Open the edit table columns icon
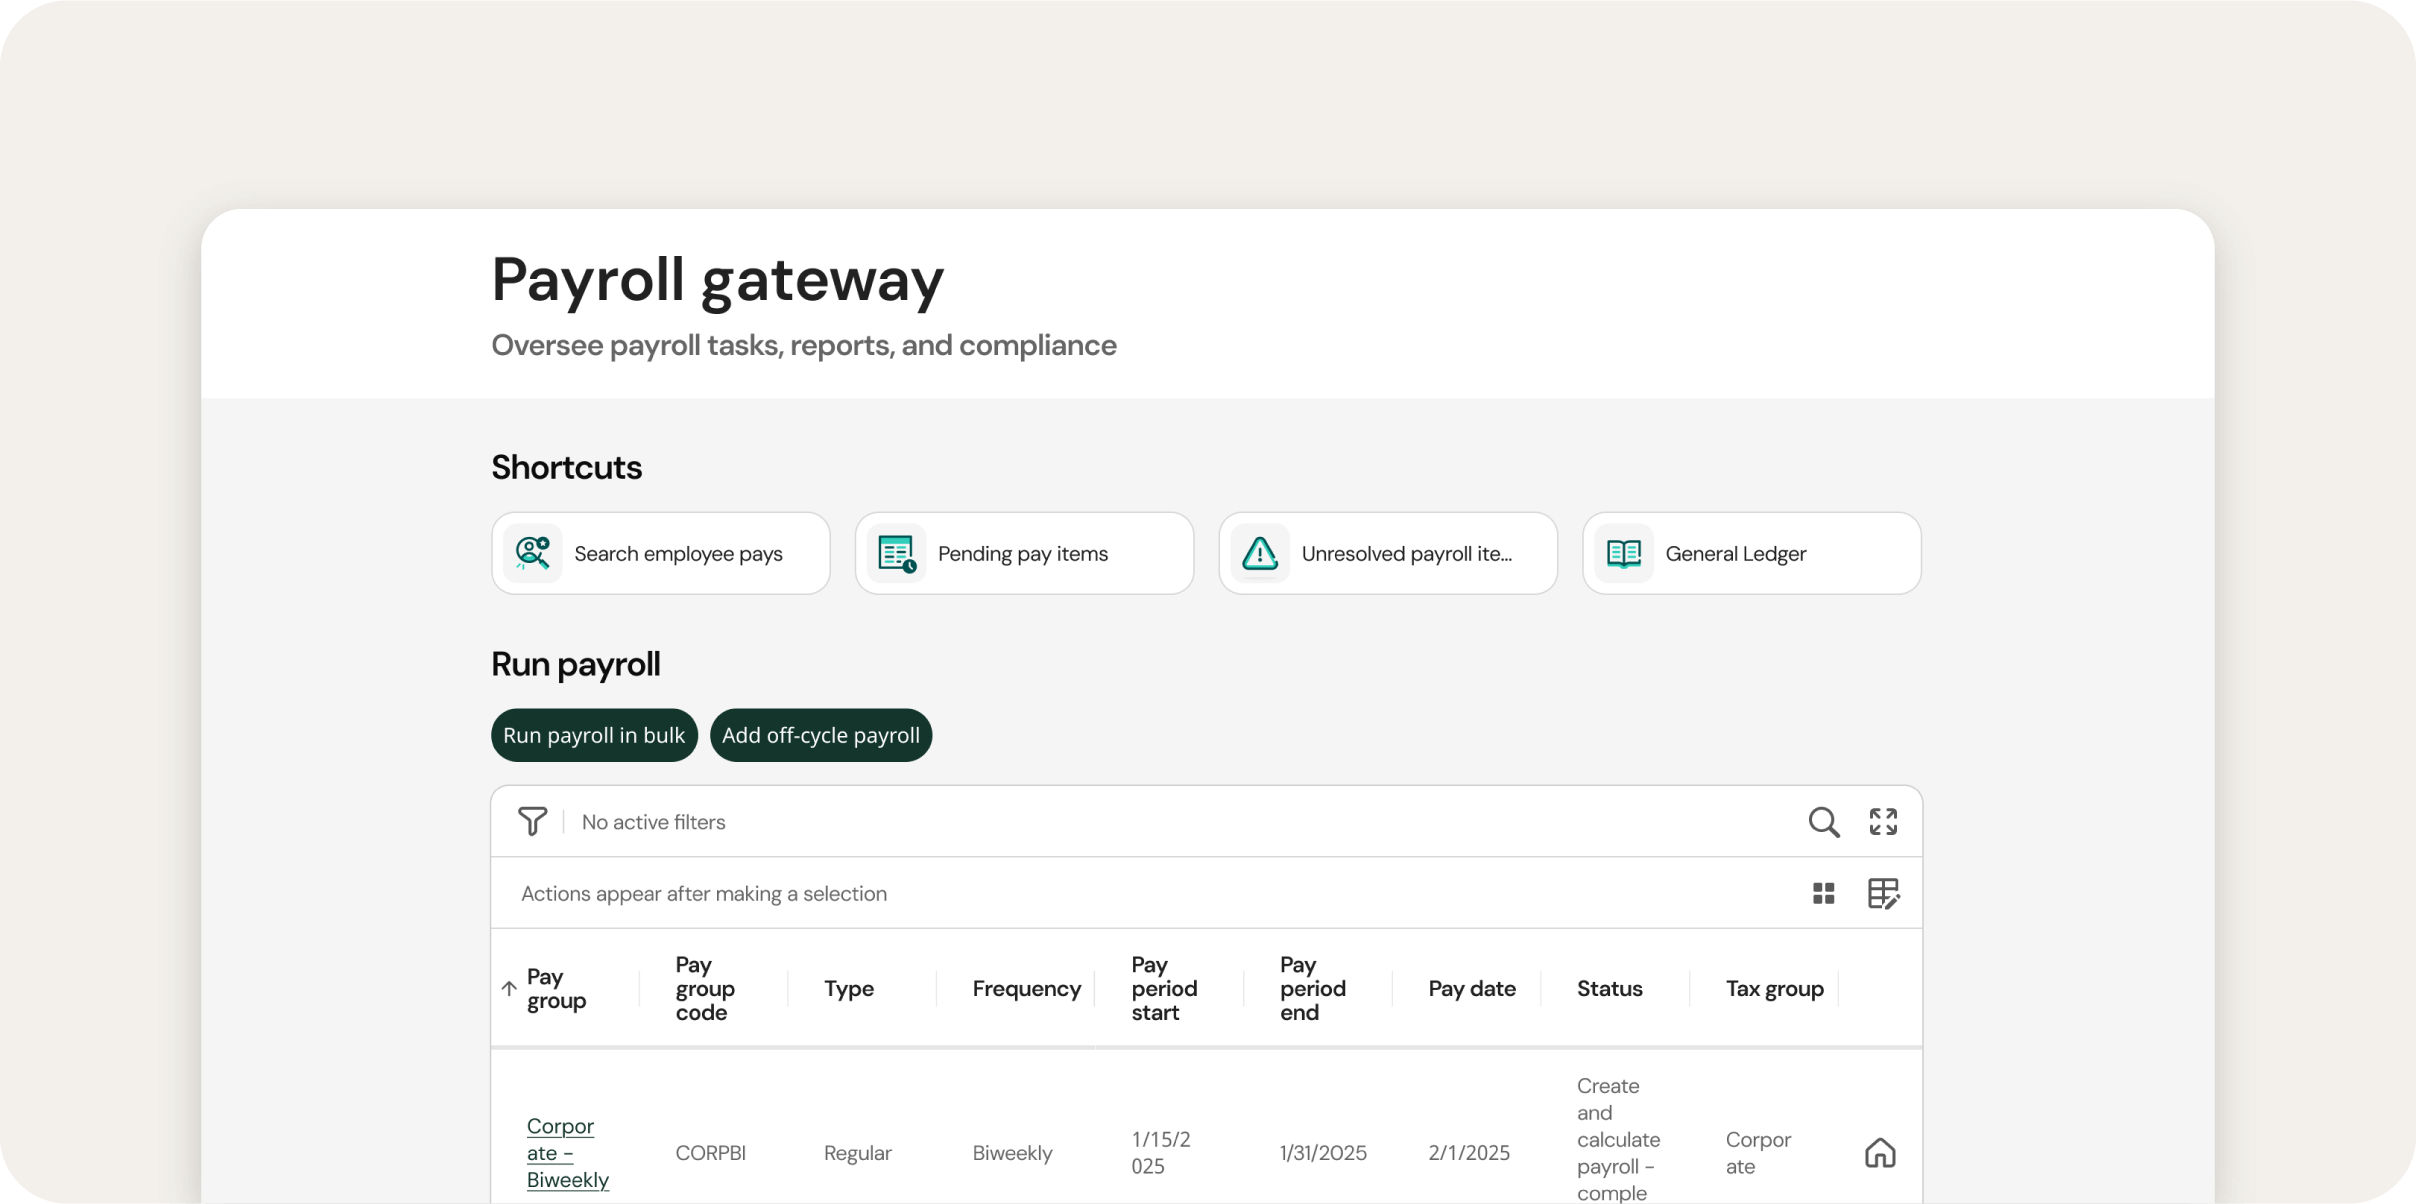Screen dimensions: 2416x1204 (1884, 893)
